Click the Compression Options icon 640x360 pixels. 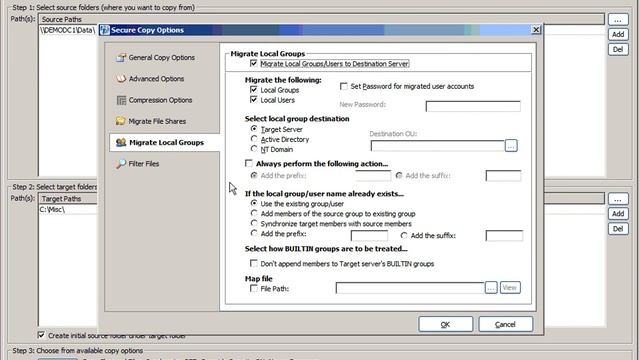click(121, 100)
